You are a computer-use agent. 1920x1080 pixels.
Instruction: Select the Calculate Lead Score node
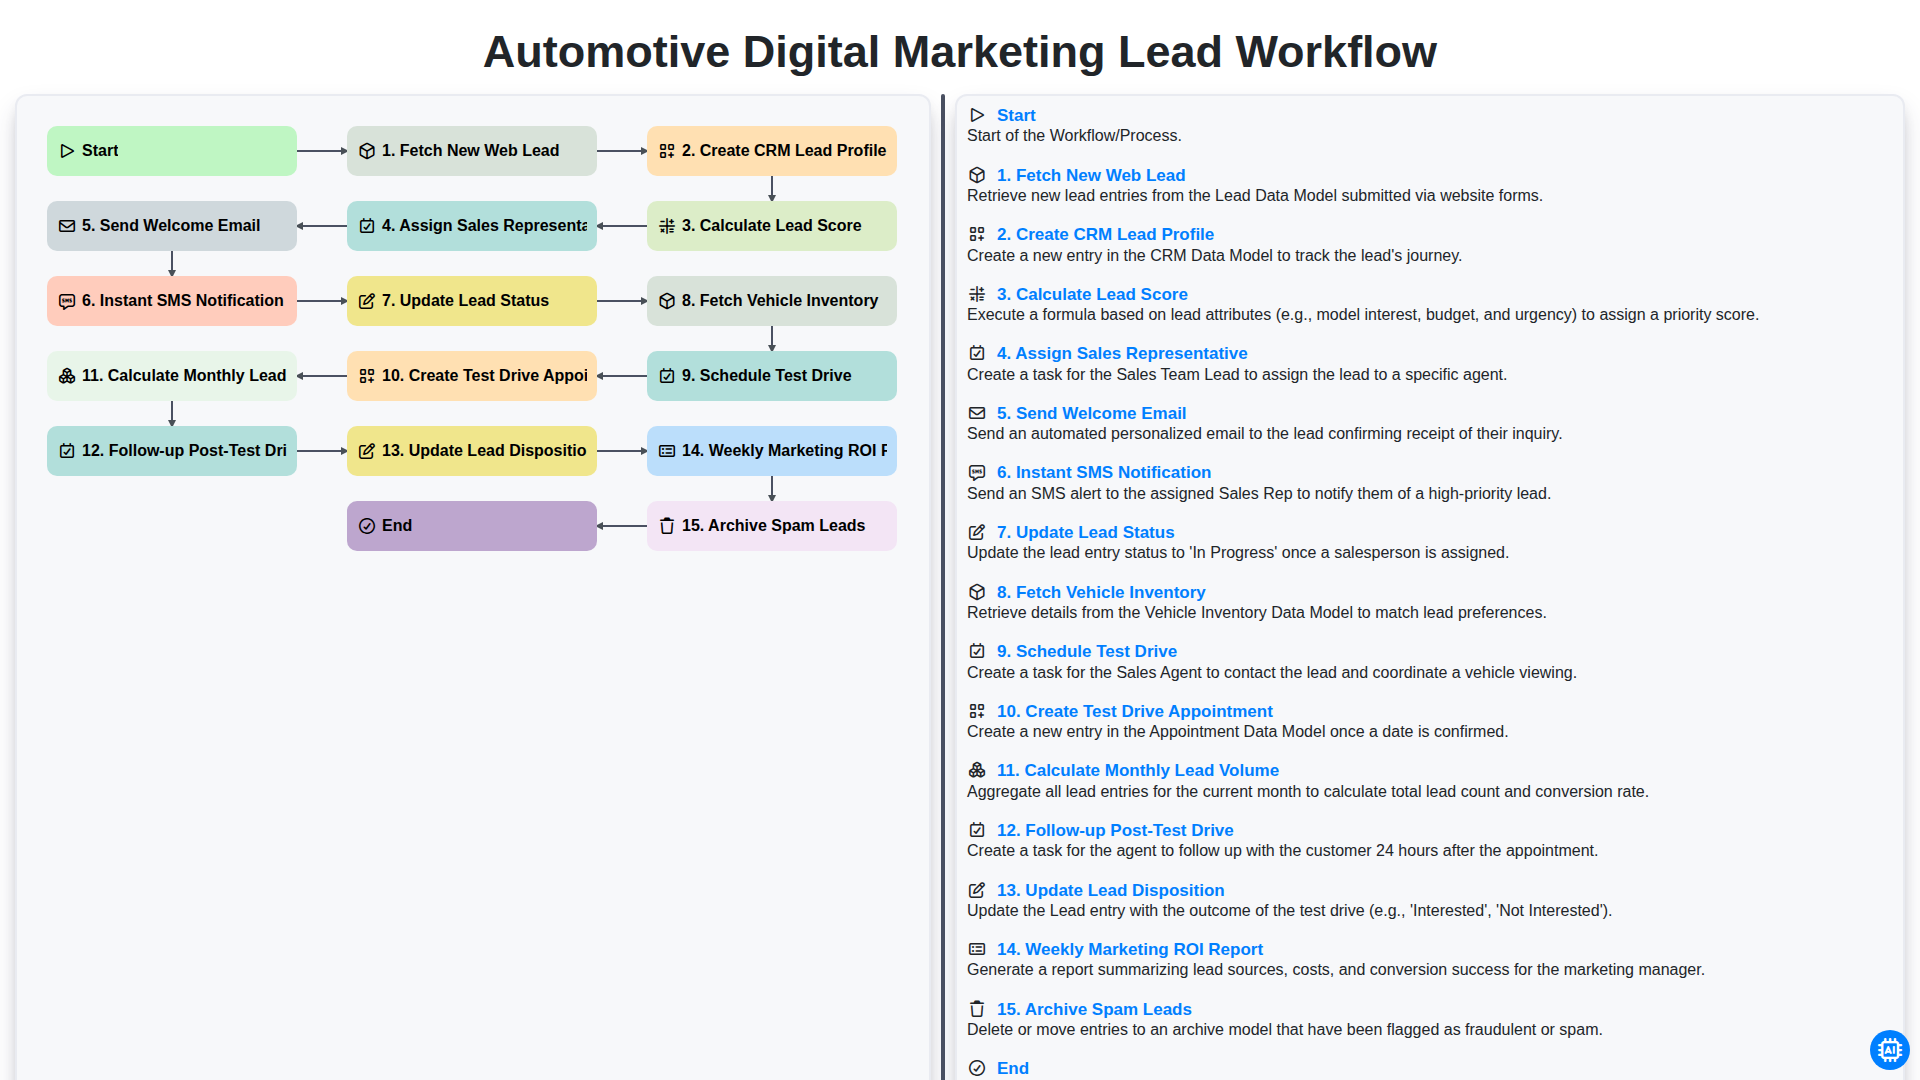coord(772,226)
